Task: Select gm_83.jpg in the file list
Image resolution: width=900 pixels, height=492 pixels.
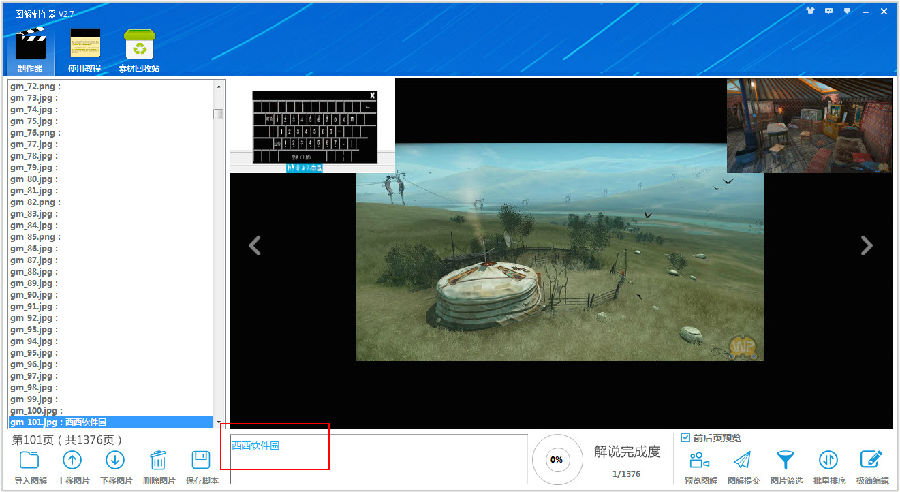Action: tap(34, 214)
